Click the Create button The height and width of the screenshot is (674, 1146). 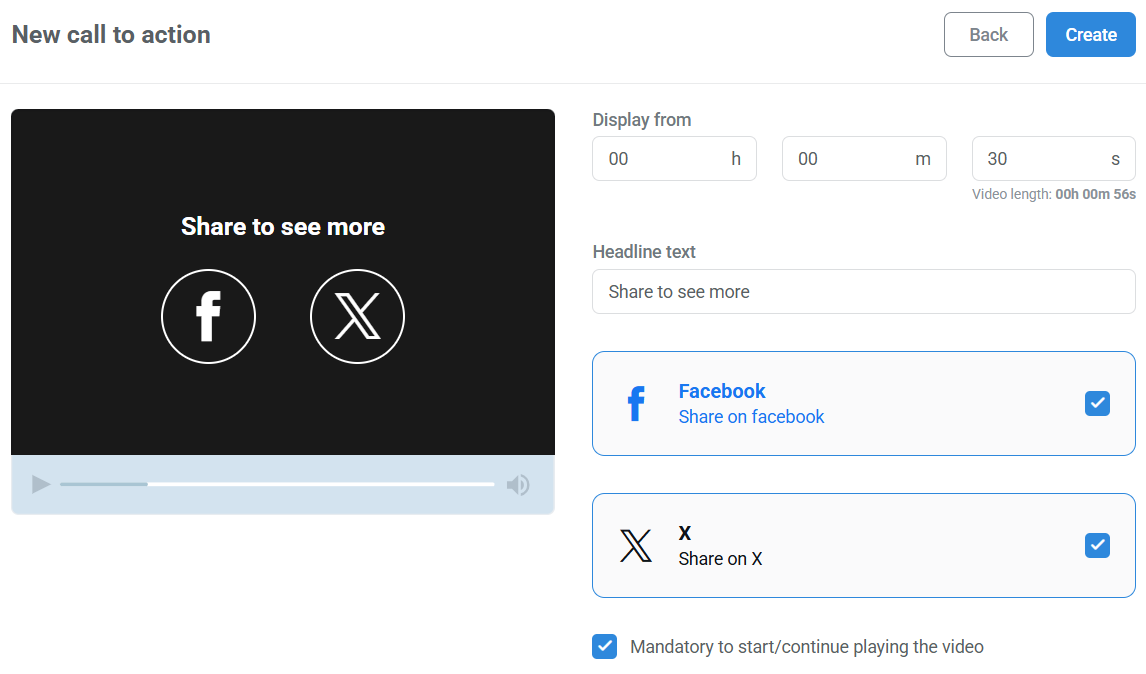(x=1090, y=34)
